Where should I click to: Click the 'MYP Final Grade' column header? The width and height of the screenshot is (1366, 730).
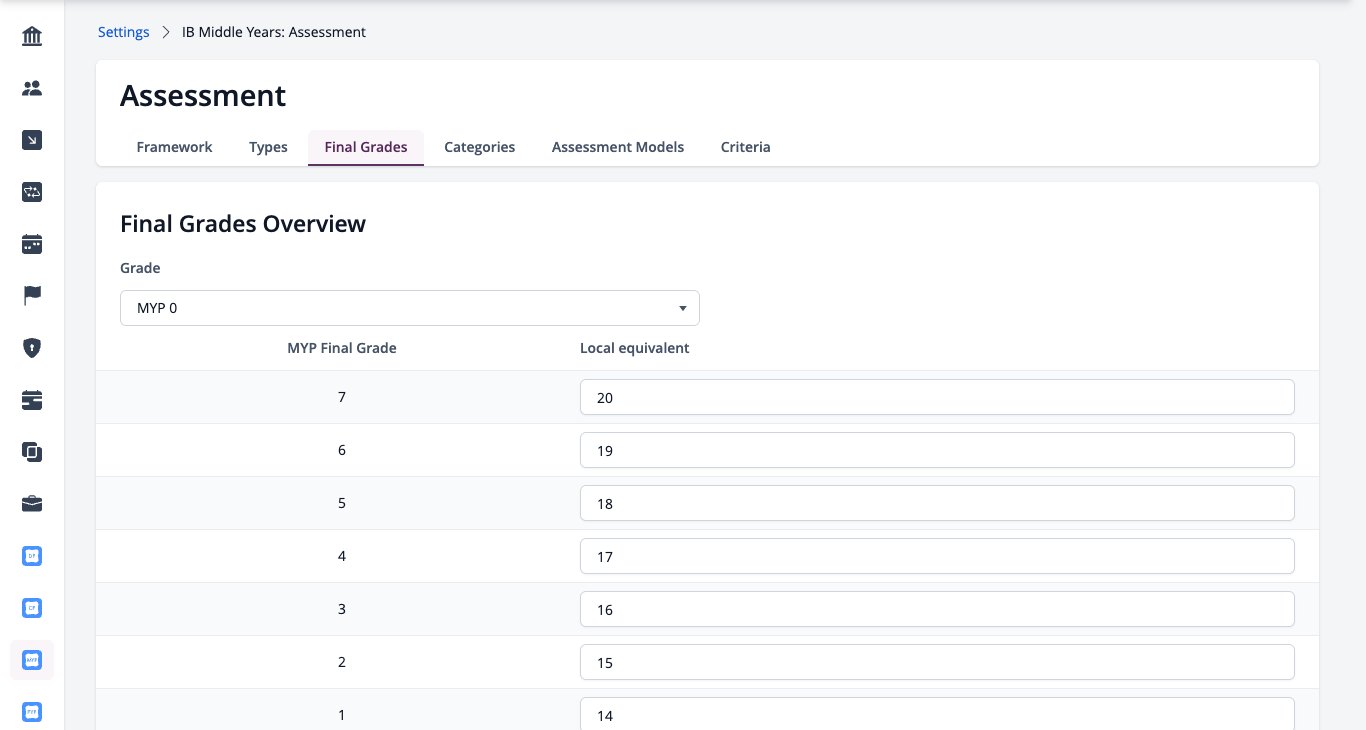342,348
